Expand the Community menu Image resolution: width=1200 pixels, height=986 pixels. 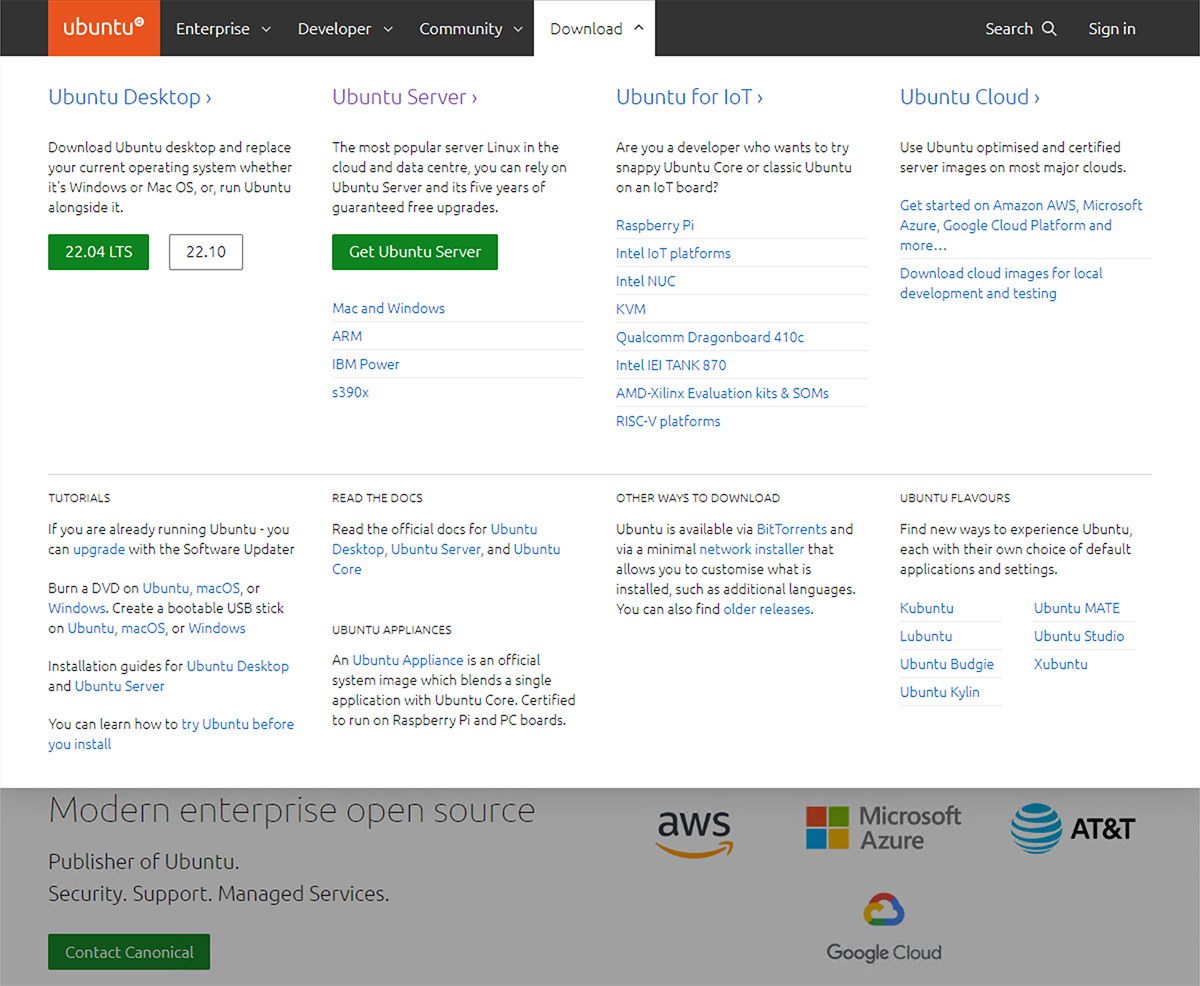point(471,29)
